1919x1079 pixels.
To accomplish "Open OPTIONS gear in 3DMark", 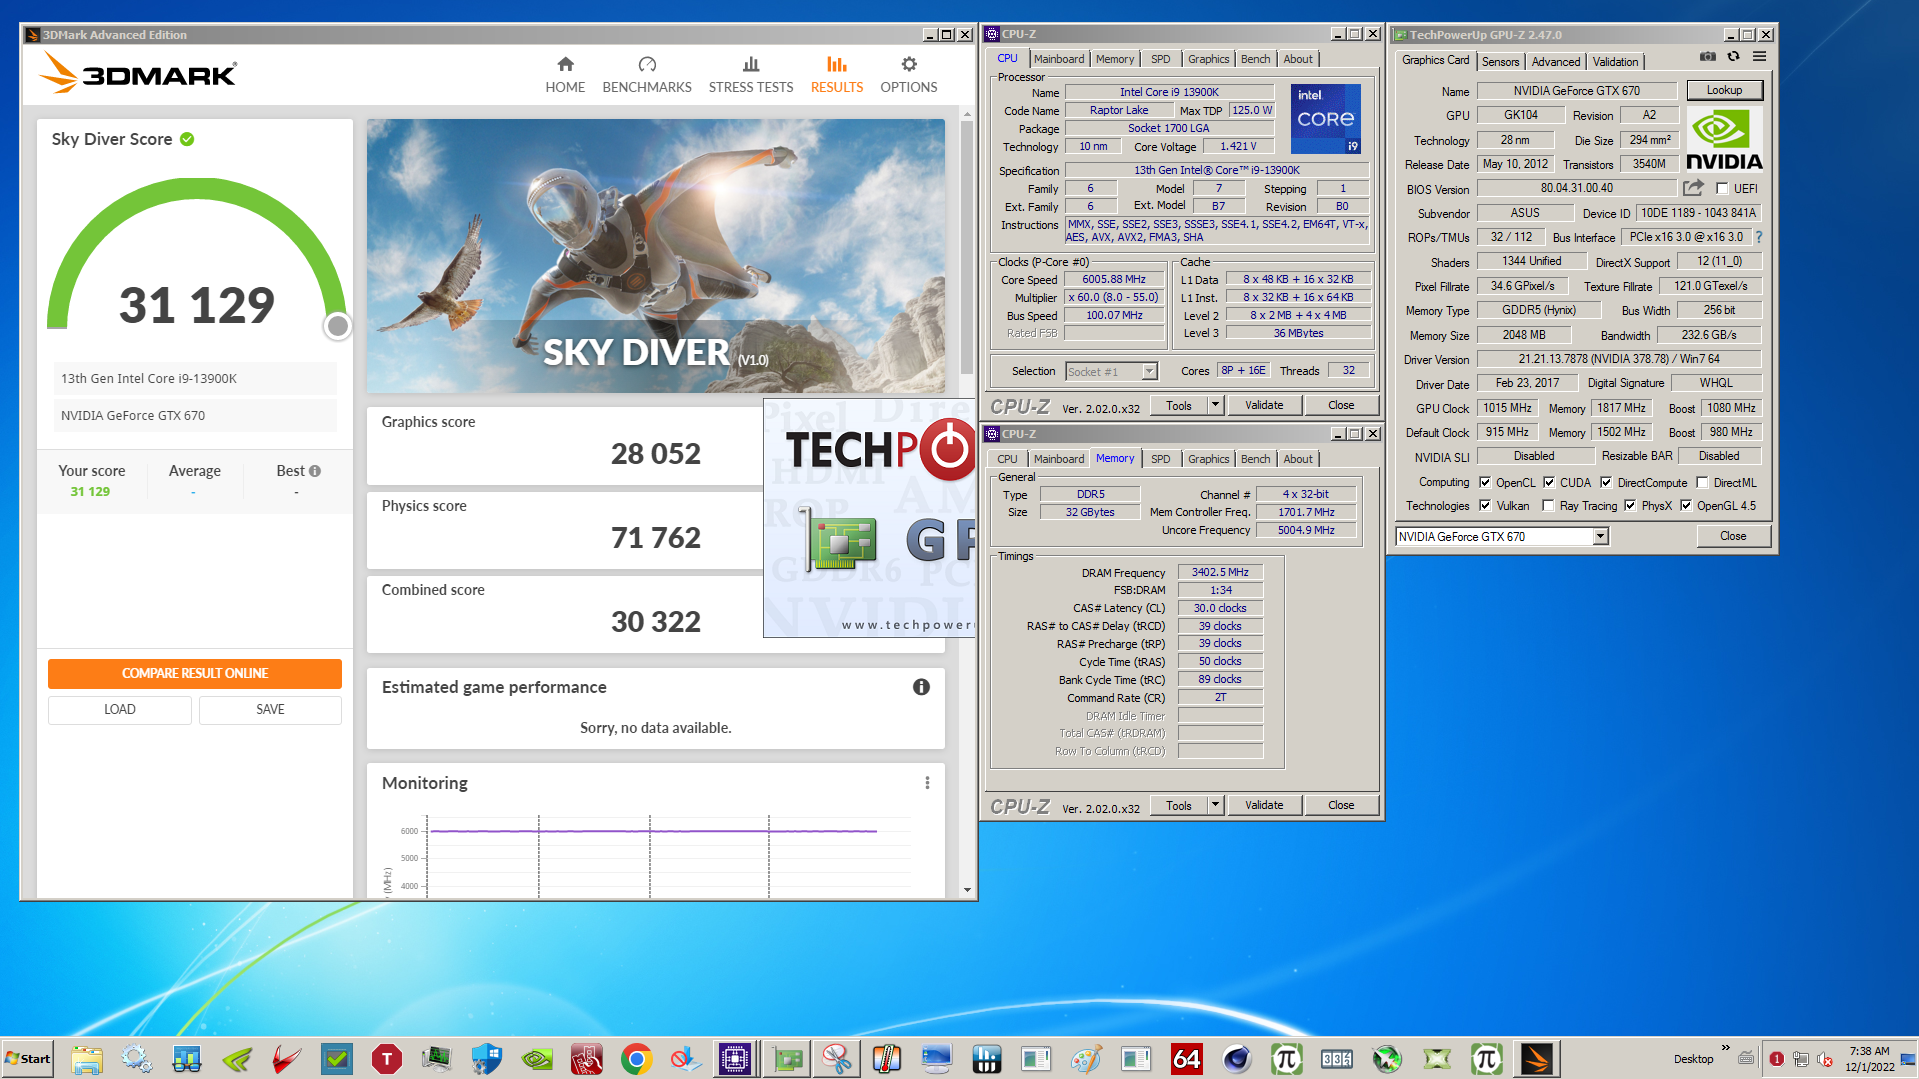I will point(909,75).
